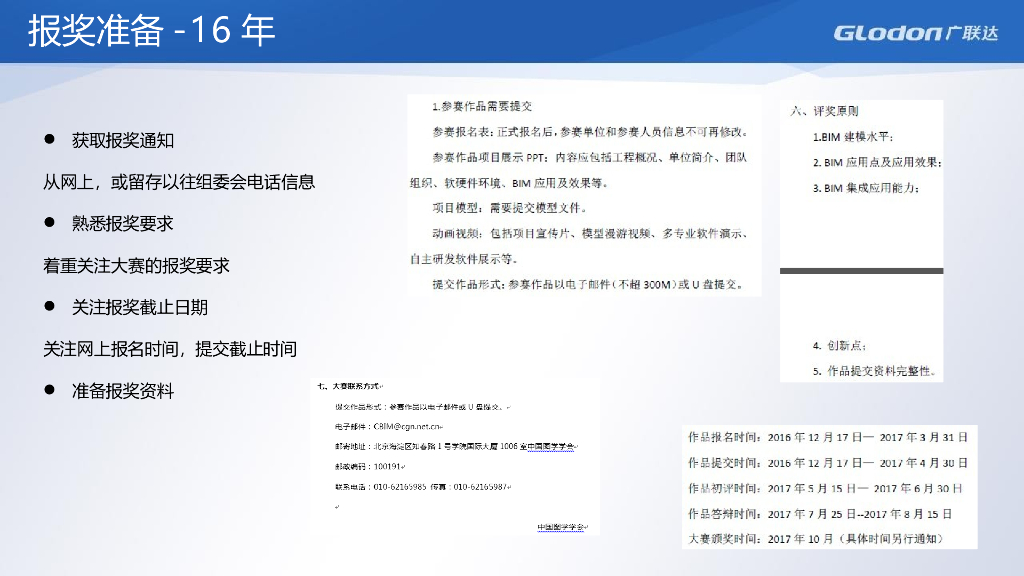The width and height of the screenshot is (1024, 576).
Task: Click the line '自主研发软件展示等。'
Action: click(x=464, y=259)
